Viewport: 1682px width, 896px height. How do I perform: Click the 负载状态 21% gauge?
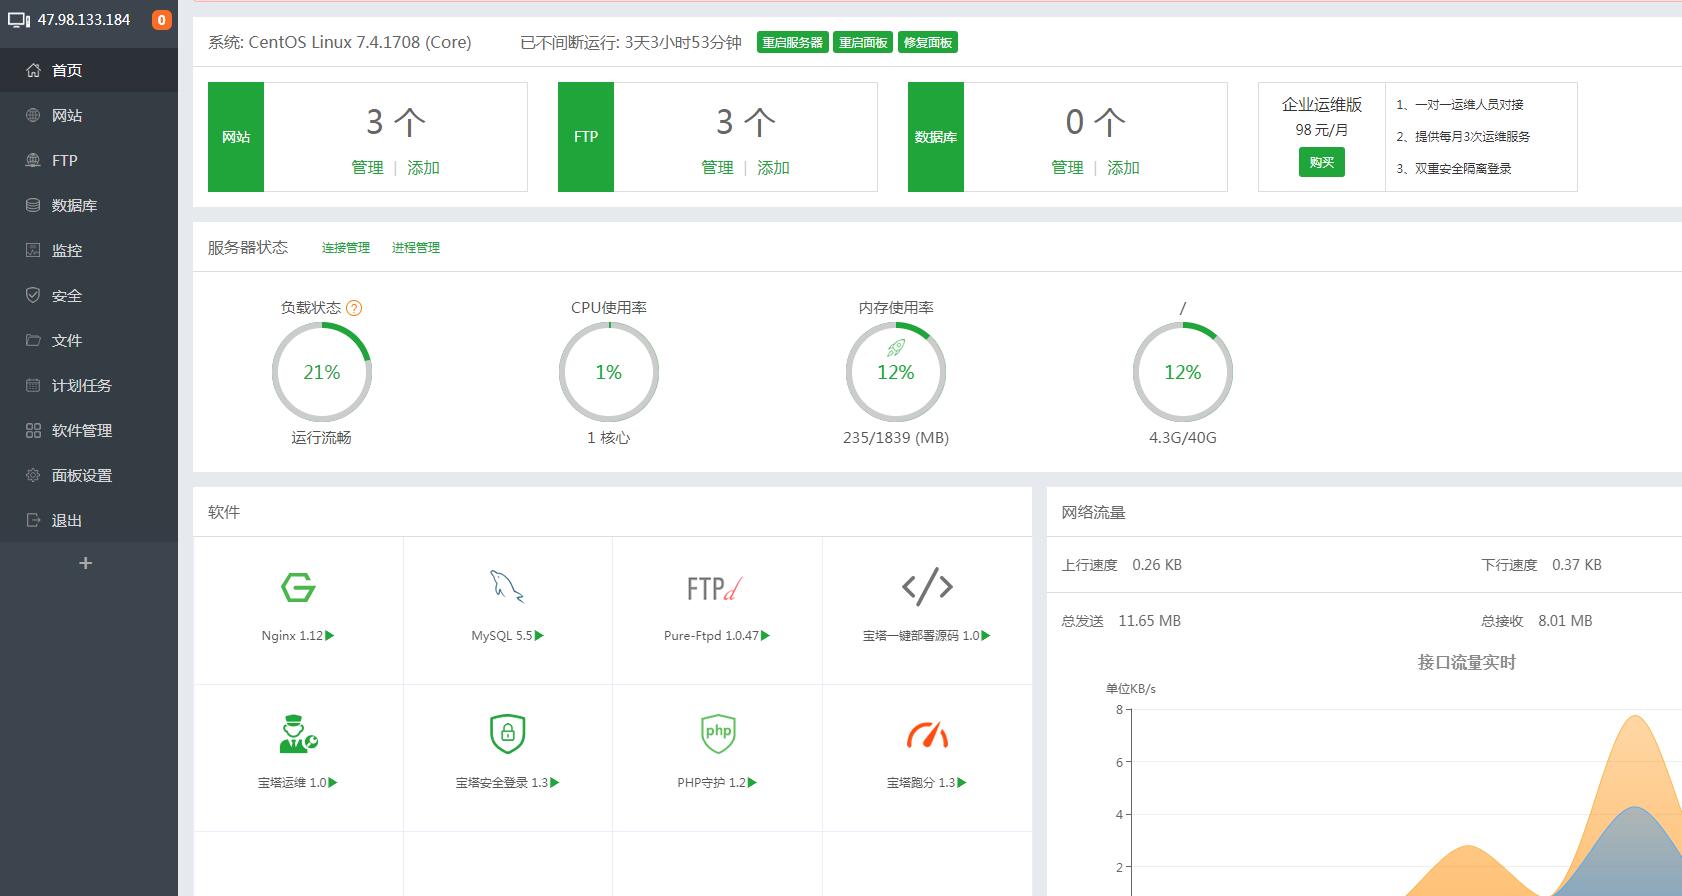click(x=322, y=372)
